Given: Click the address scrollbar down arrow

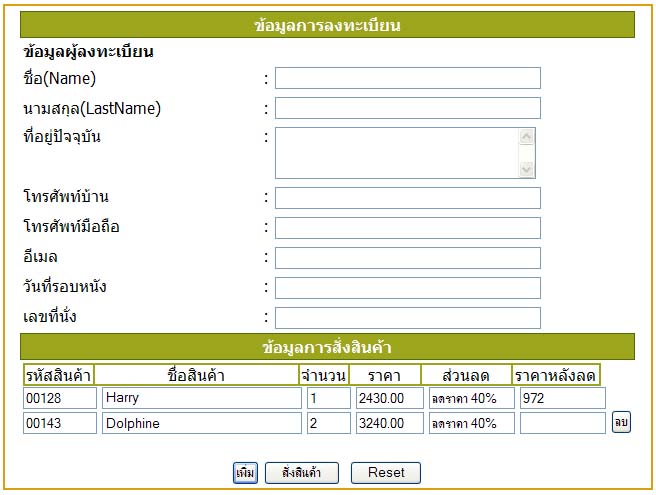Looking at the screenshot, I should click(x=528, y=169).
